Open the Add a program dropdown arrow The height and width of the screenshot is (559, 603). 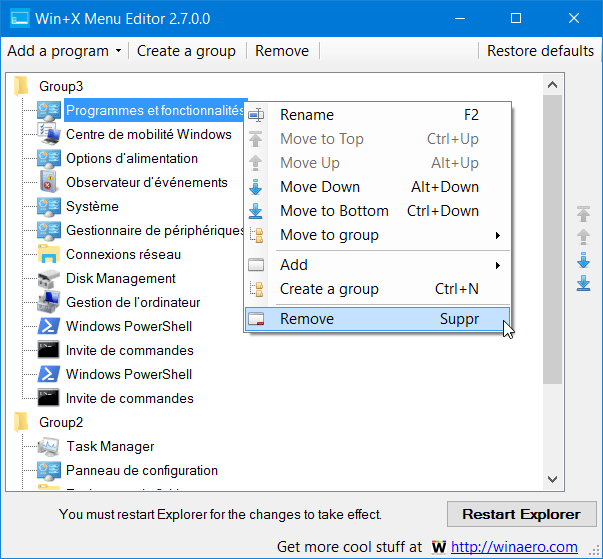118,51
